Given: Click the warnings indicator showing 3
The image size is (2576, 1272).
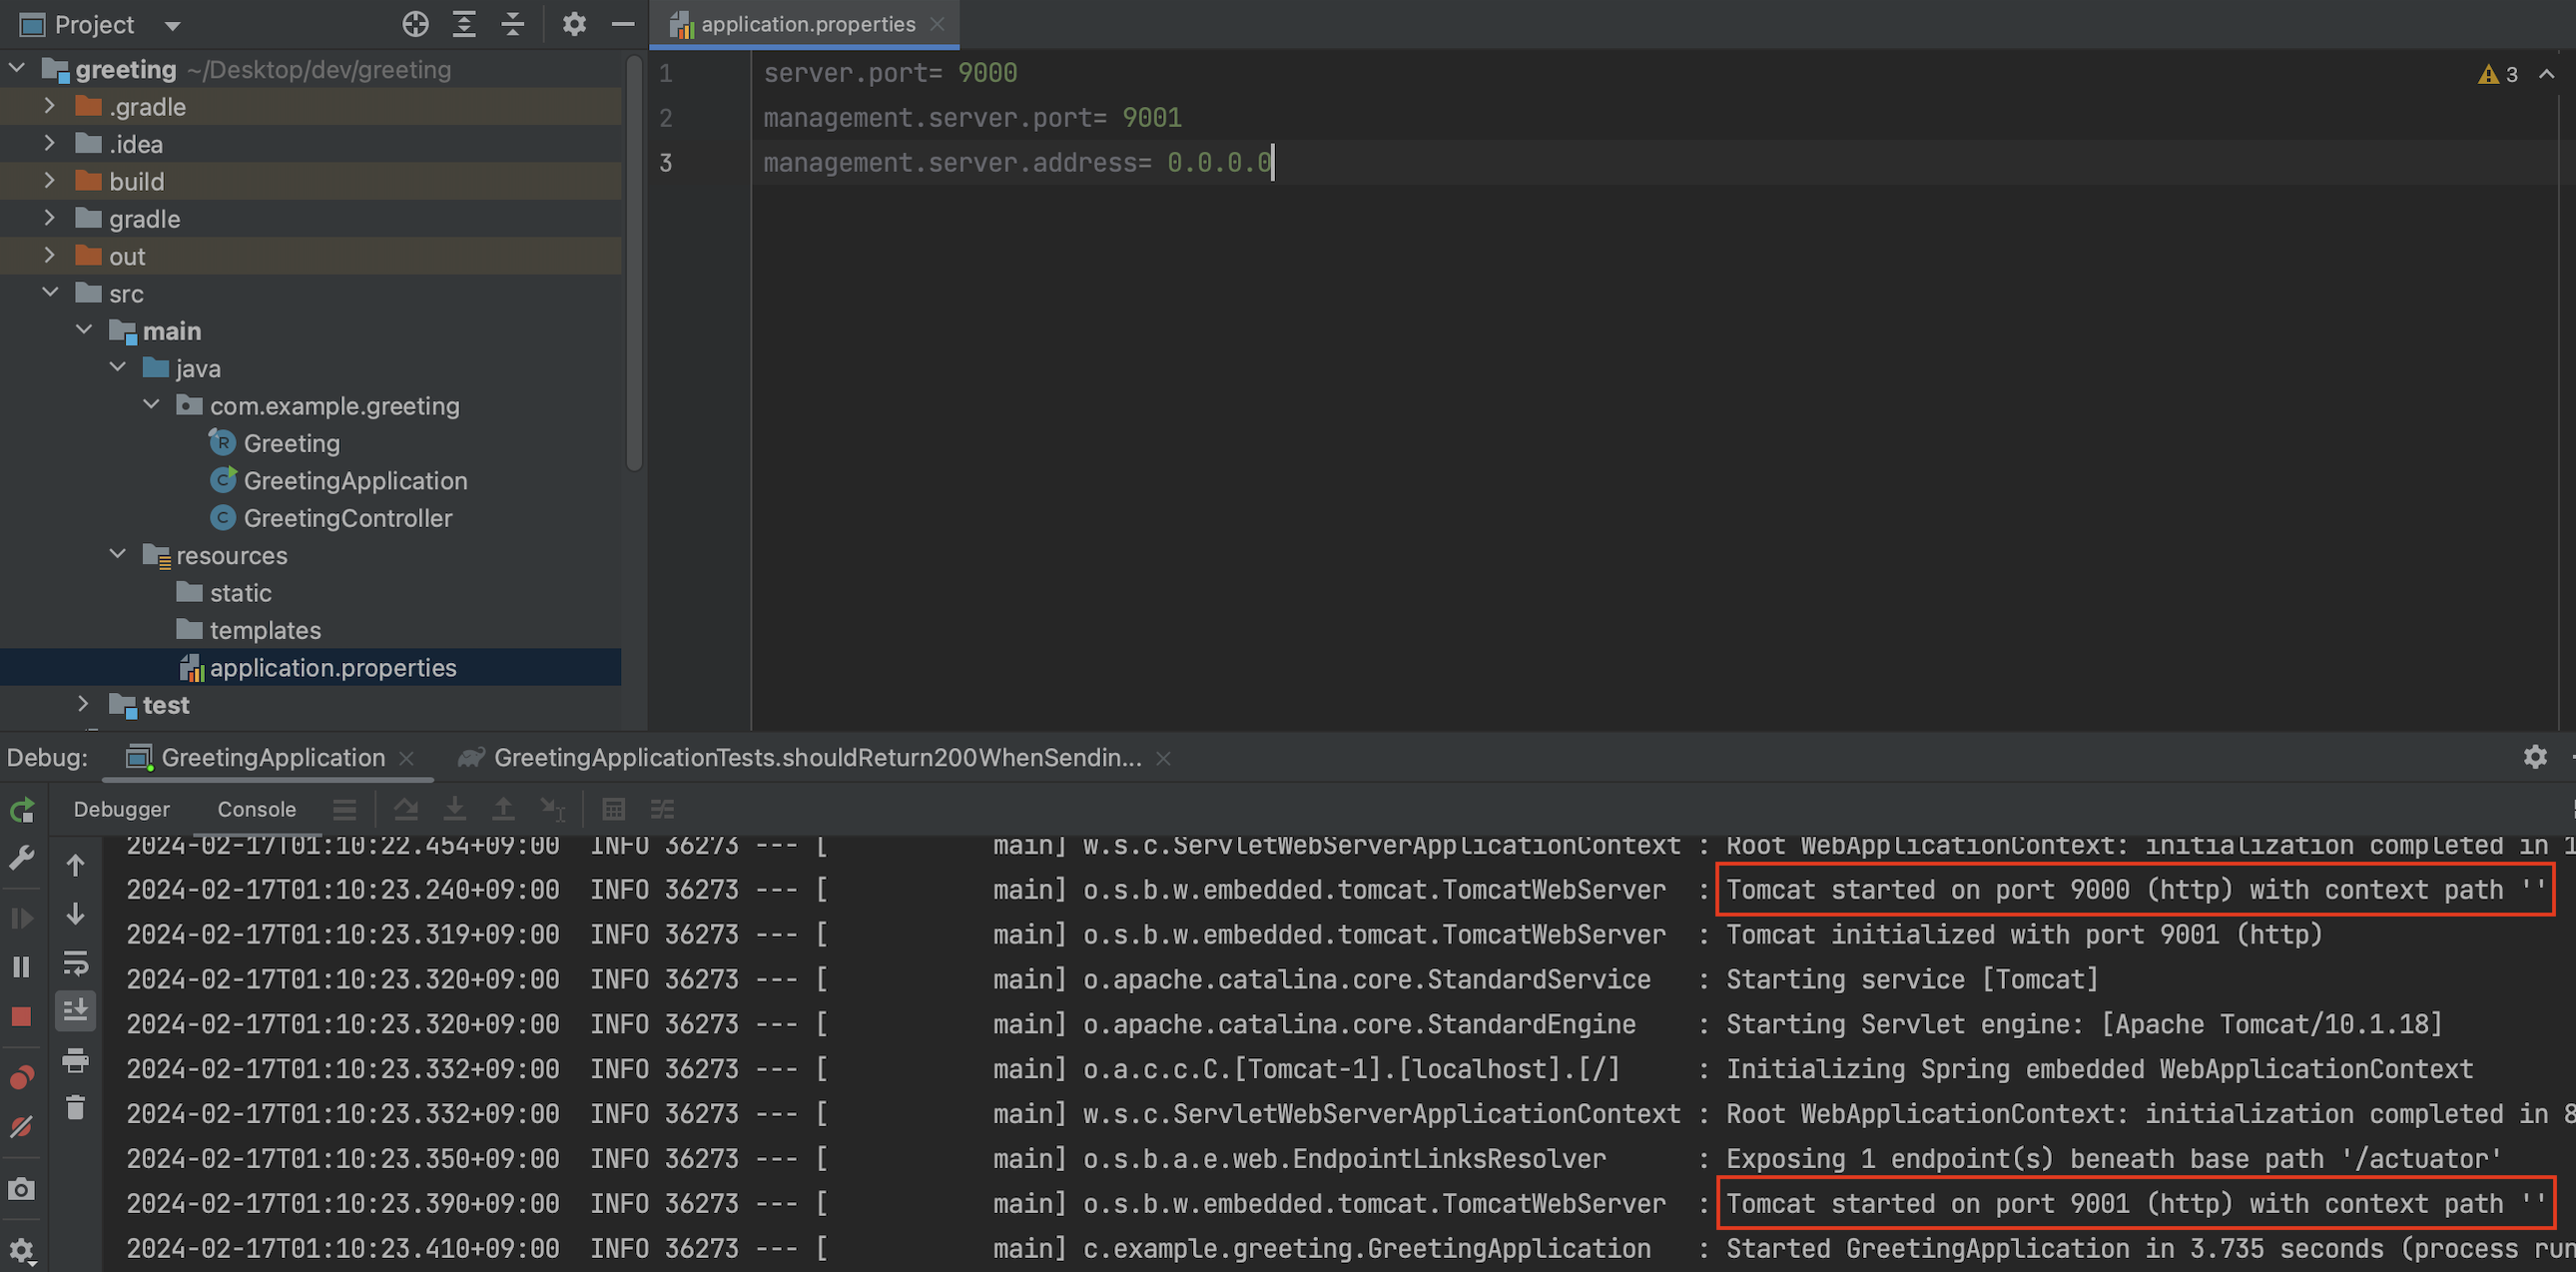Looking at the screenshot, I should (2498, 74).
